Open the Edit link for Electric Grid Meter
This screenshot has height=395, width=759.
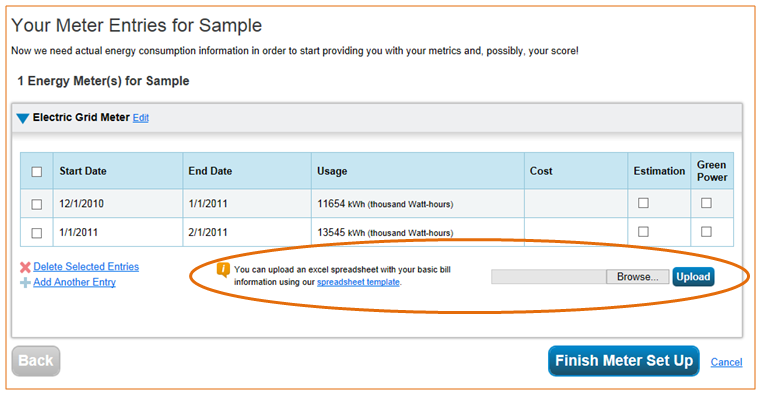[x=141, y=118]
